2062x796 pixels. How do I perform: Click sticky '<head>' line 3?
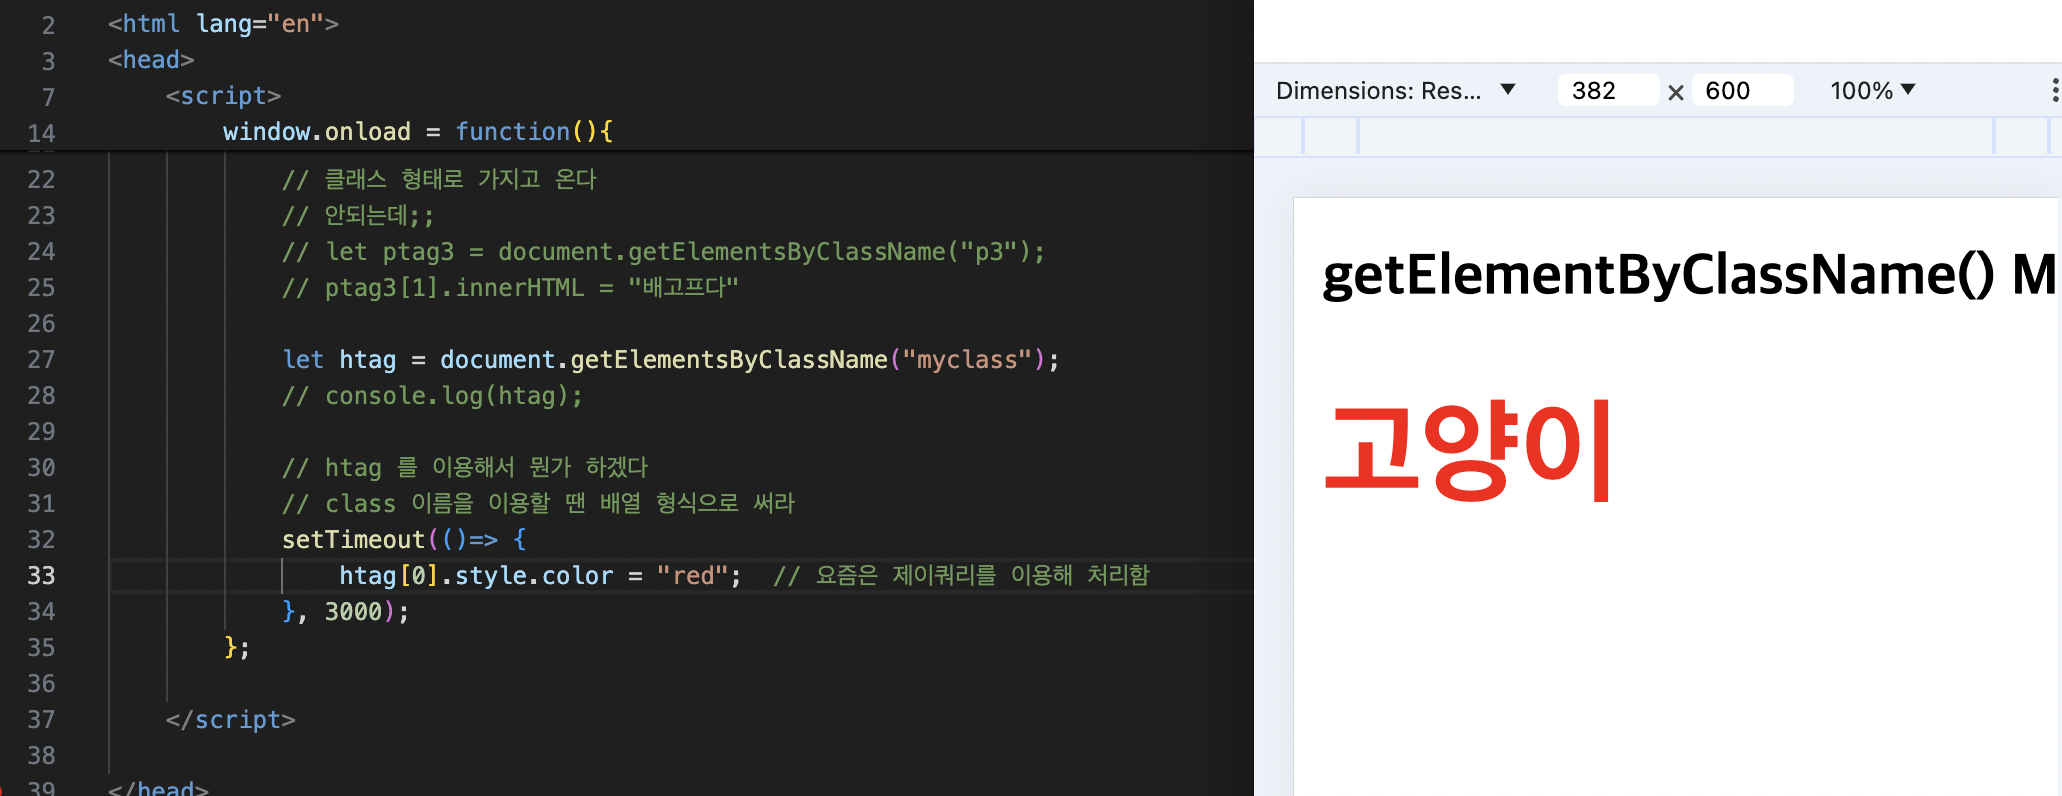coord(151,60)
